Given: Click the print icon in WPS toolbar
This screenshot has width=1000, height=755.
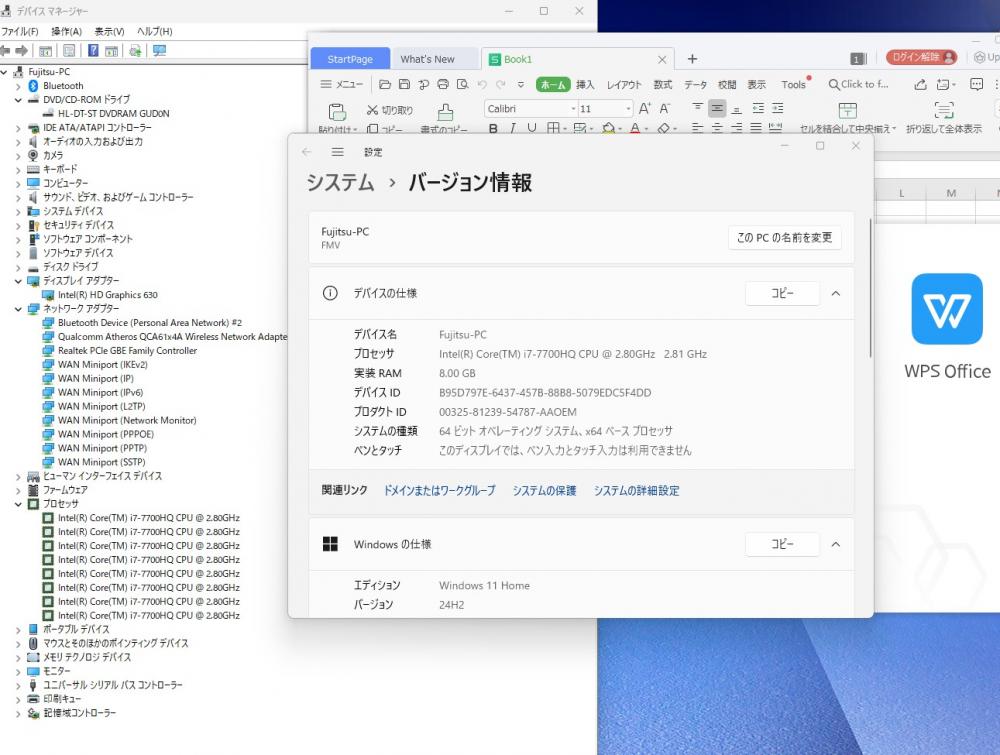Looking at the screenshot, I should click(443, 84).
